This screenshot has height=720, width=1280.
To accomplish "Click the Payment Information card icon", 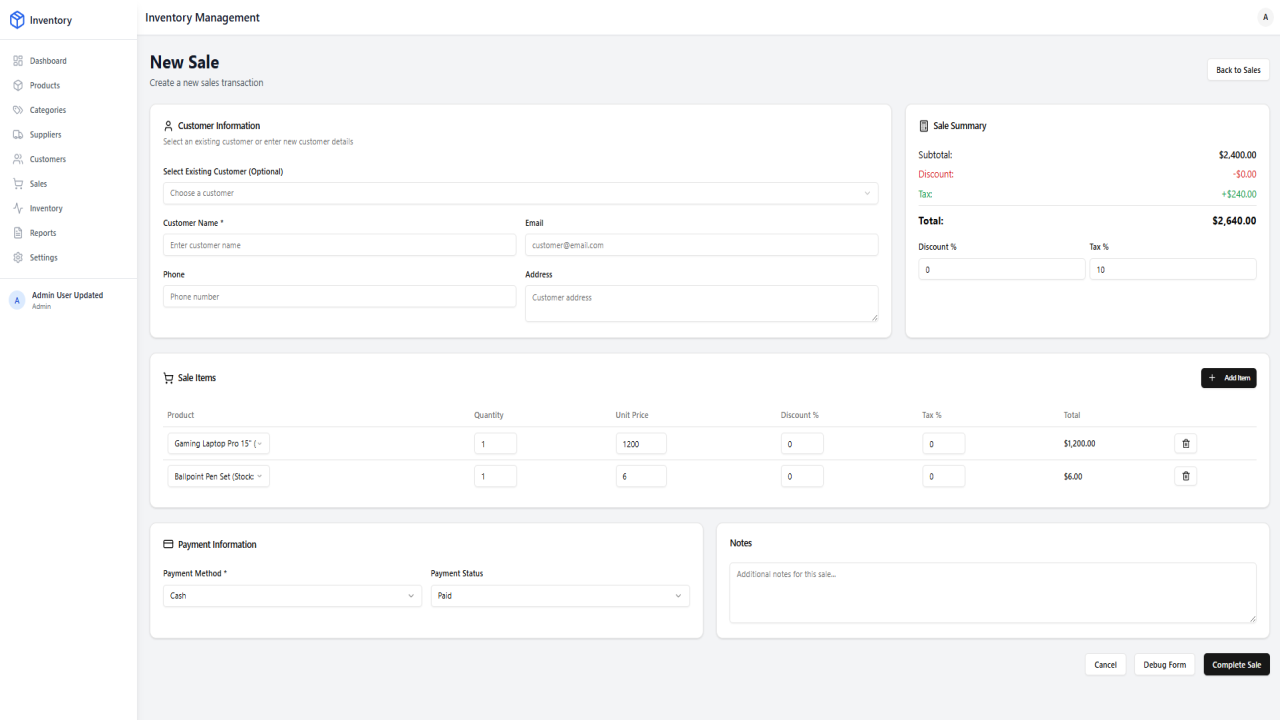I will click(168, 545).
